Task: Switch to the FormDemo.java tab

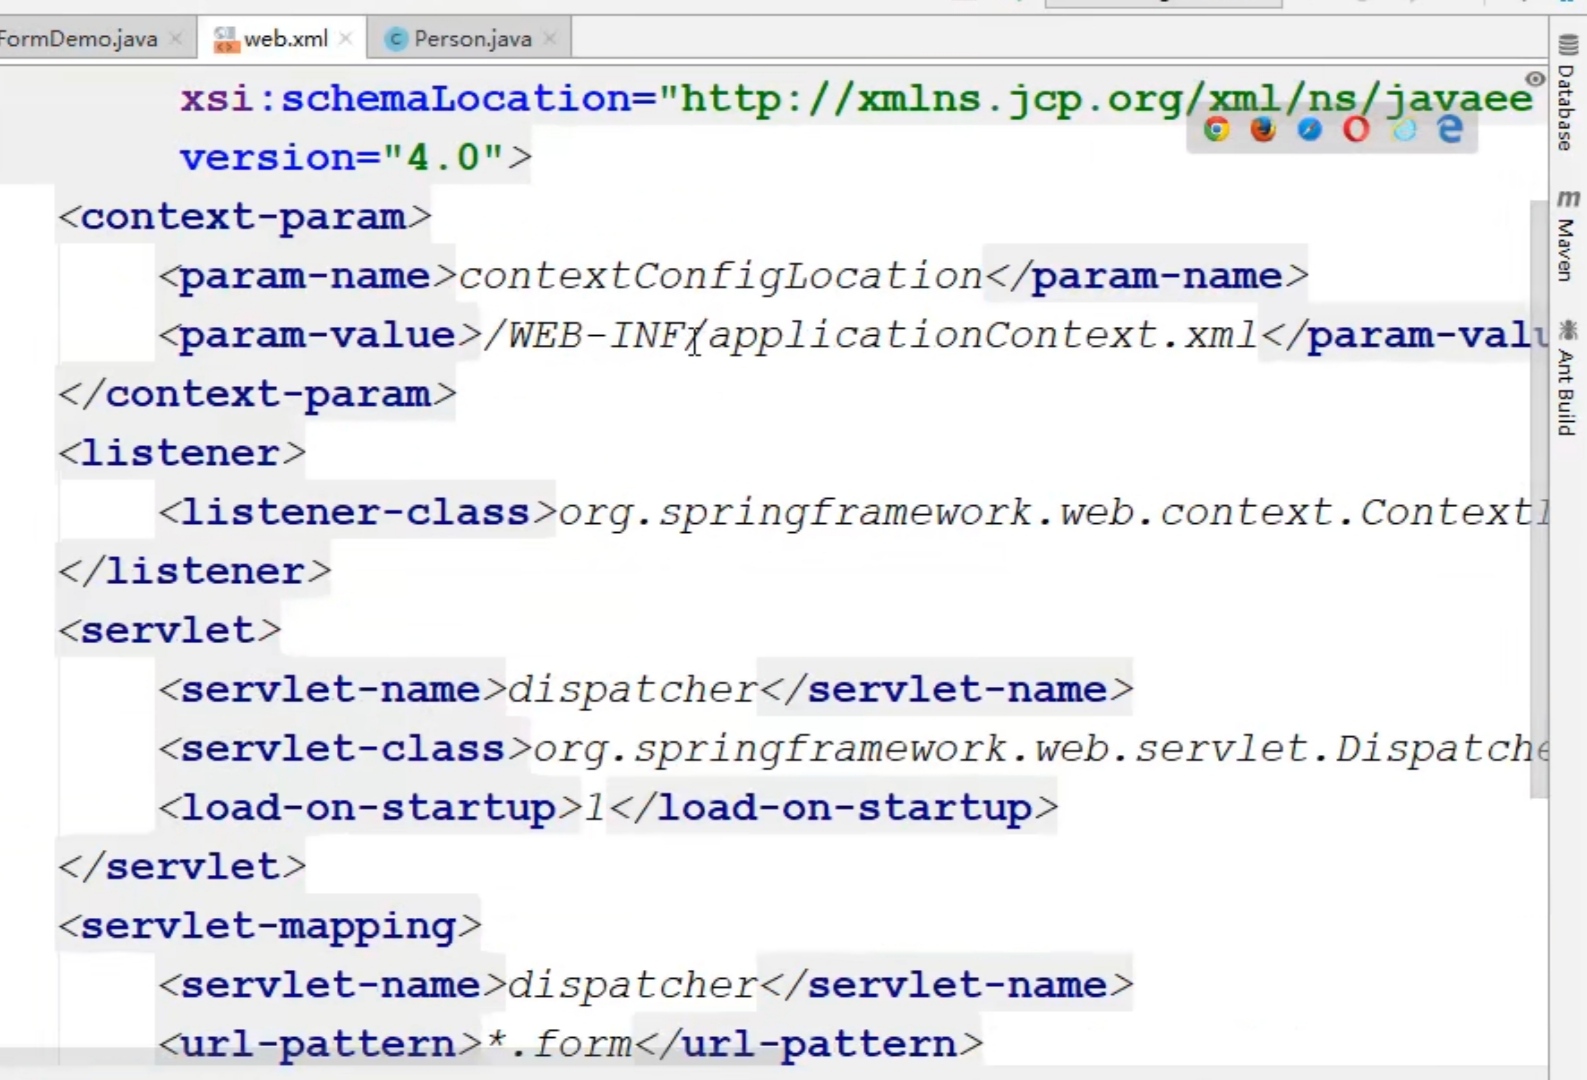Action: (x=79, y=39)
